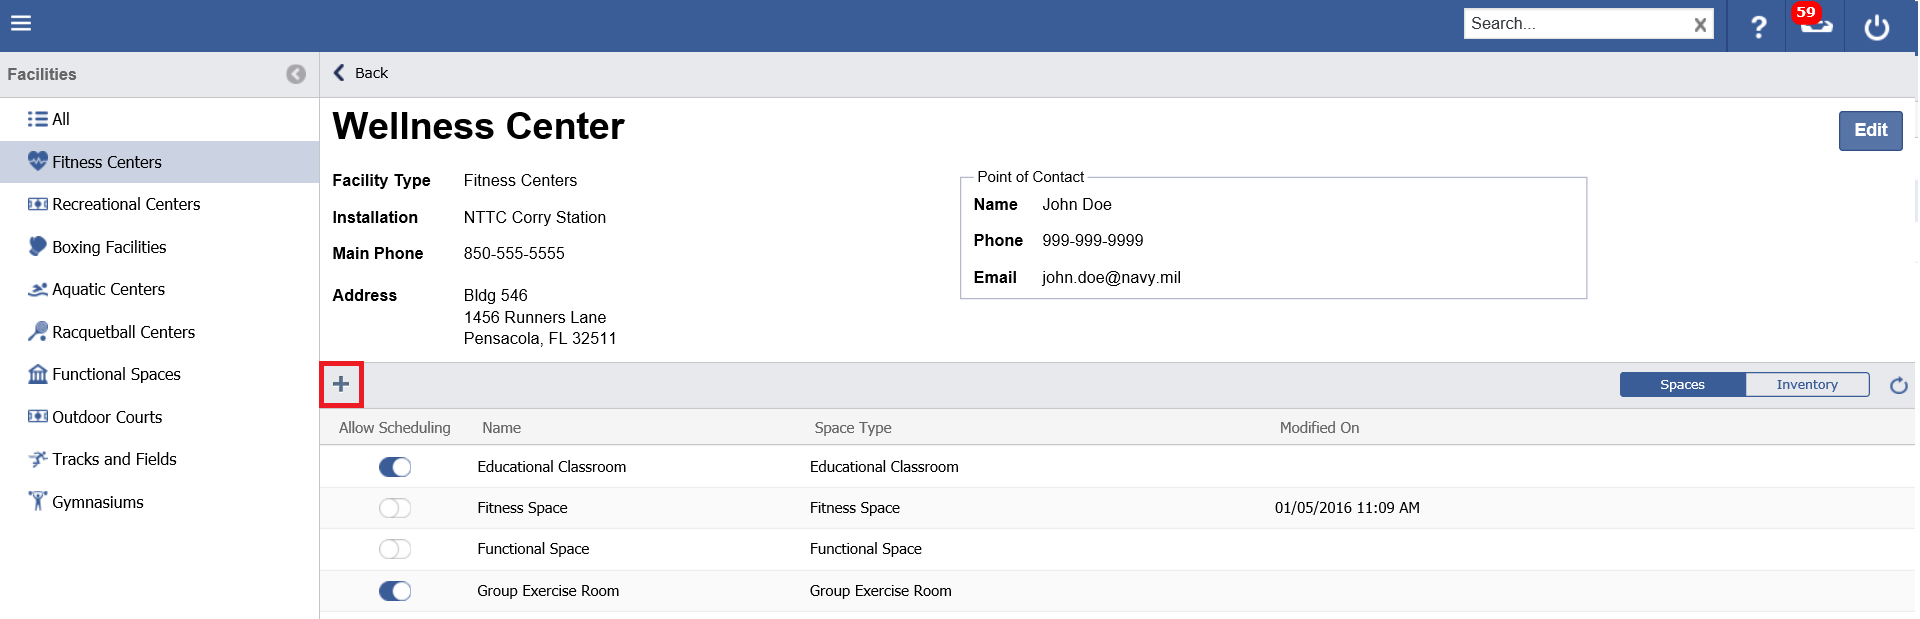Sort by the Modified On column header
Viewport: 1920px width, 619px height.
click(1319, 428)
